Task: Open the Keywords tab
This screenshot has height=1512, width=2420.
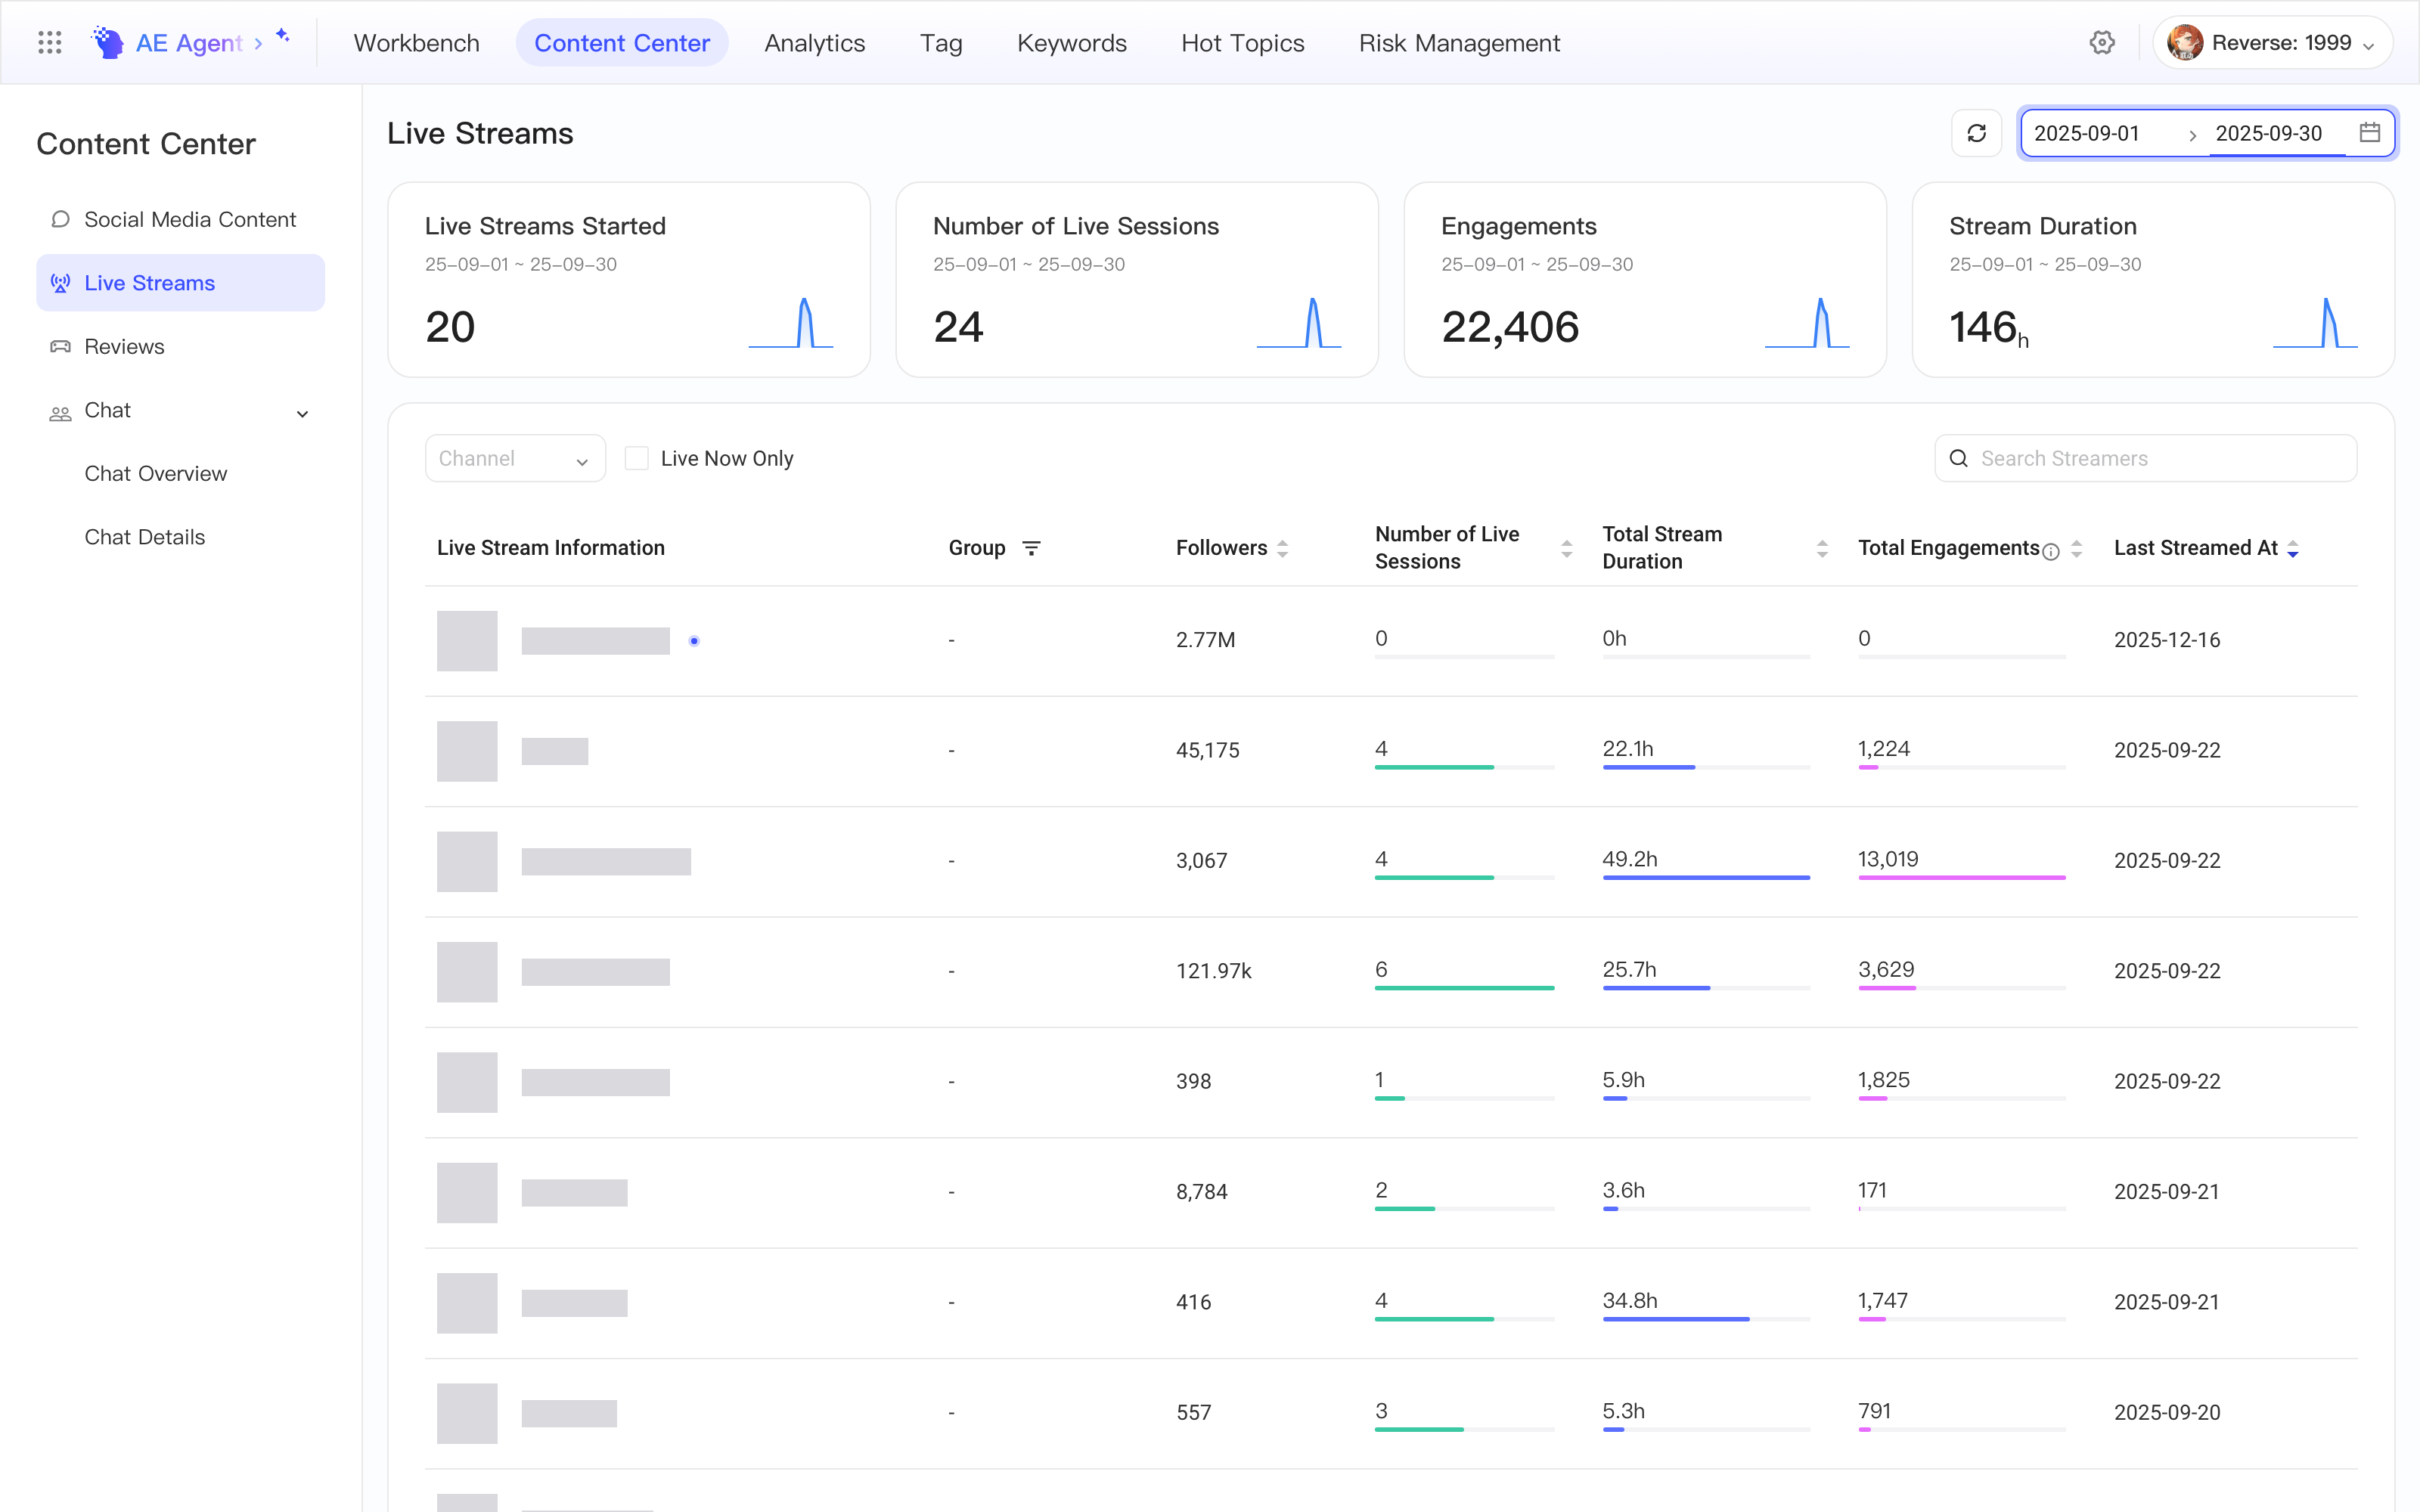Action: click(x=1072, y=43)
